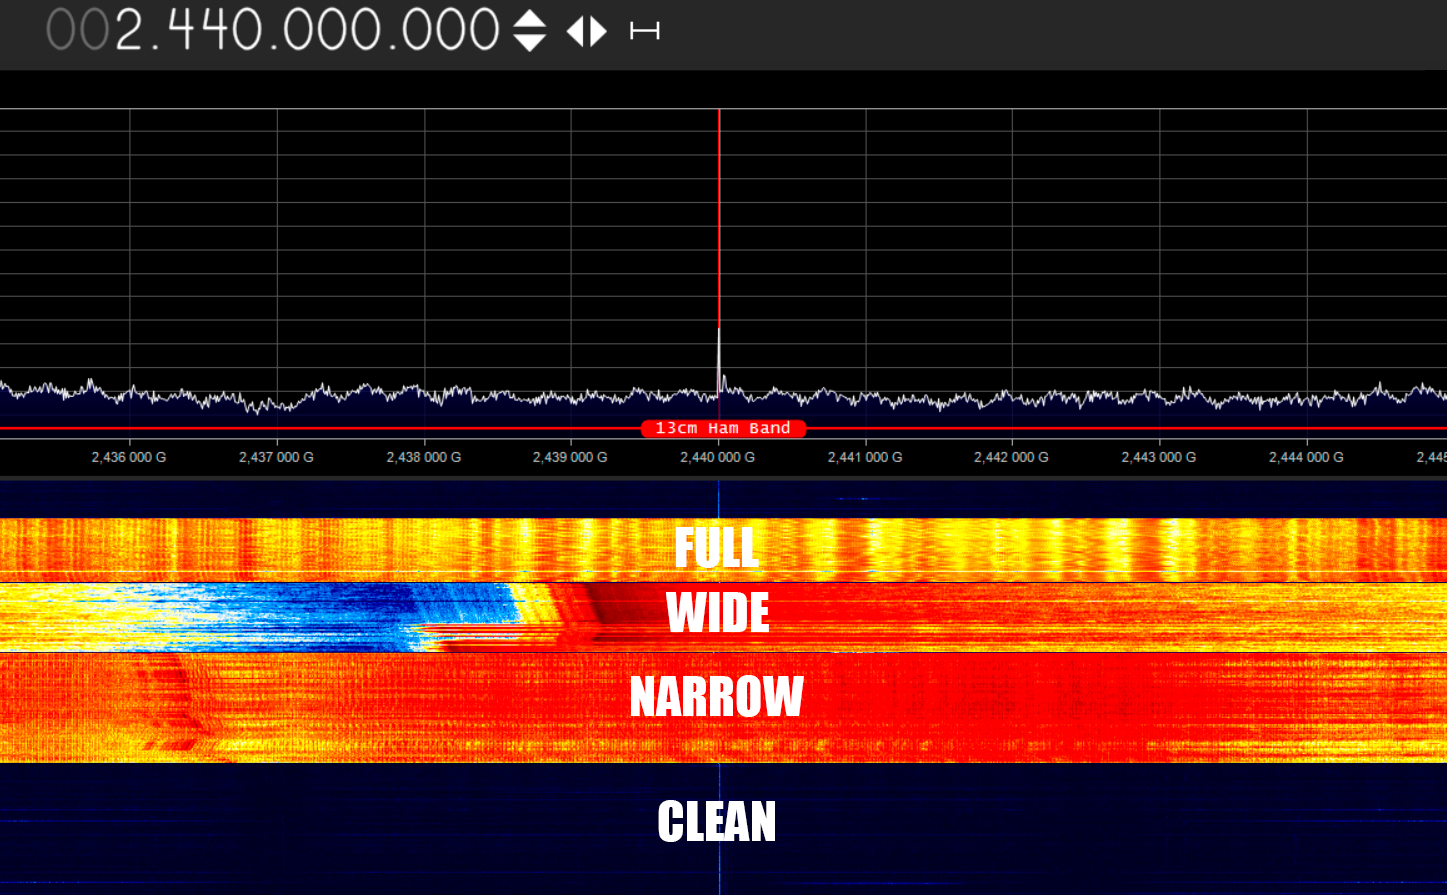Click the left-pointing tuning arrow

coord(575,31)
